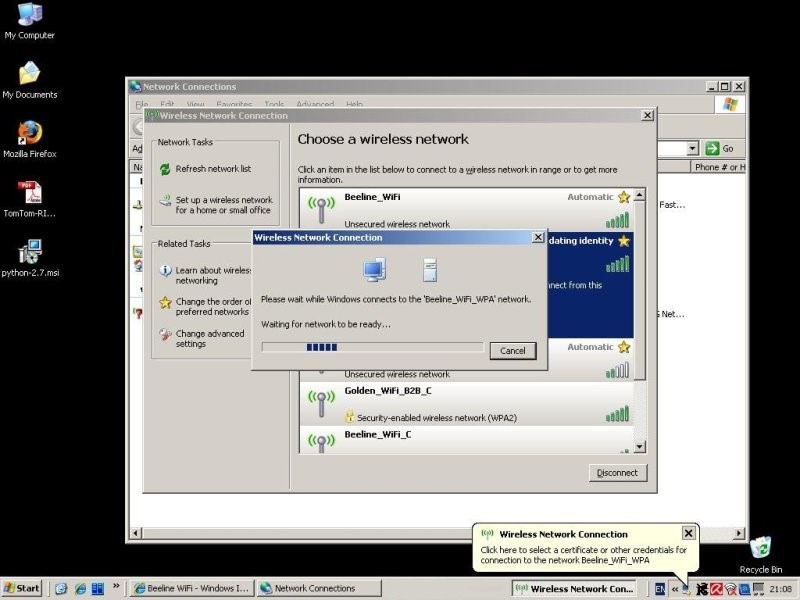The height and width of the screenshot is (600, 800).
Task: Click the Disconnect button
Action: click(617, 473)
